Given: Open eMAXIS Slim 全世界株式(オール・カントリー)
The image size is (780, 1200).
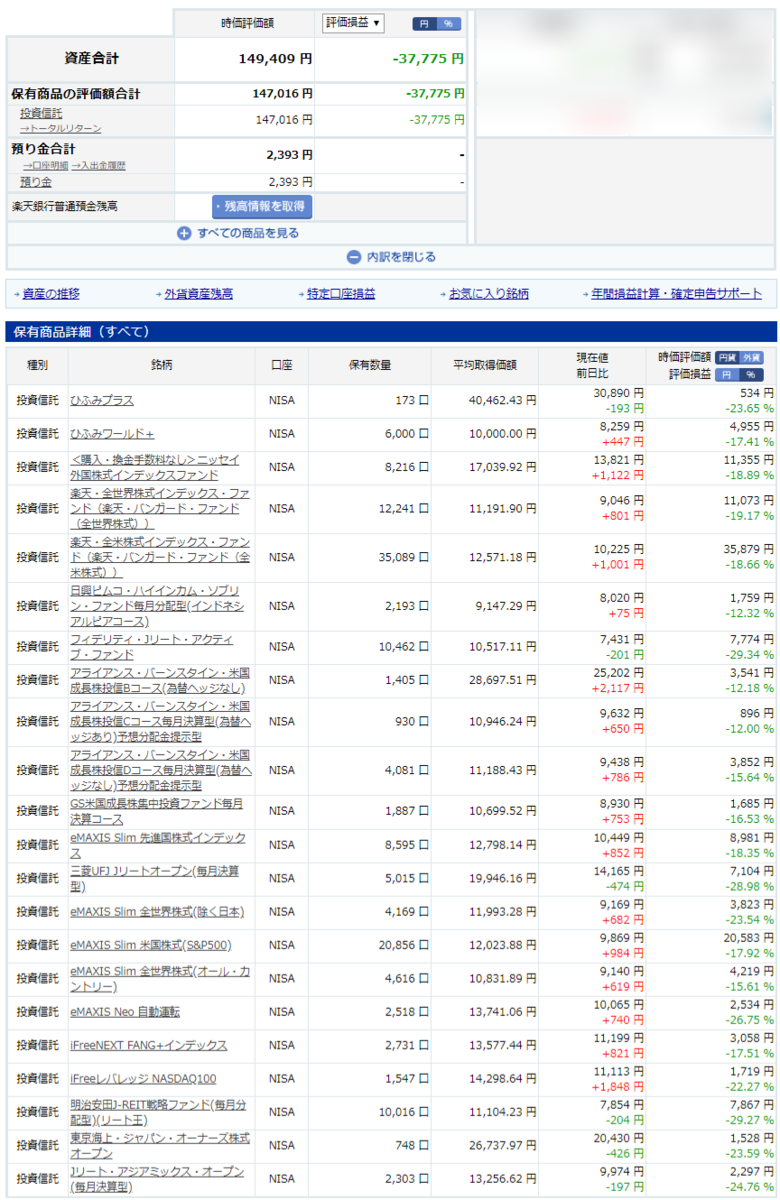Looking at the screenshot, I should pos(159,979).
